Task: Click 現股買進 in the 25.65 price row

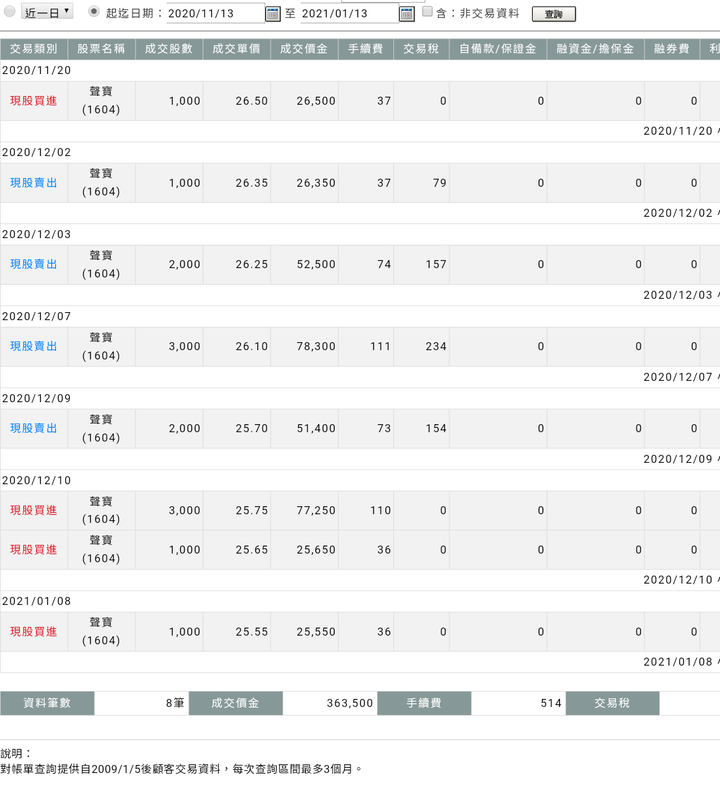Action: pos(34,550)
